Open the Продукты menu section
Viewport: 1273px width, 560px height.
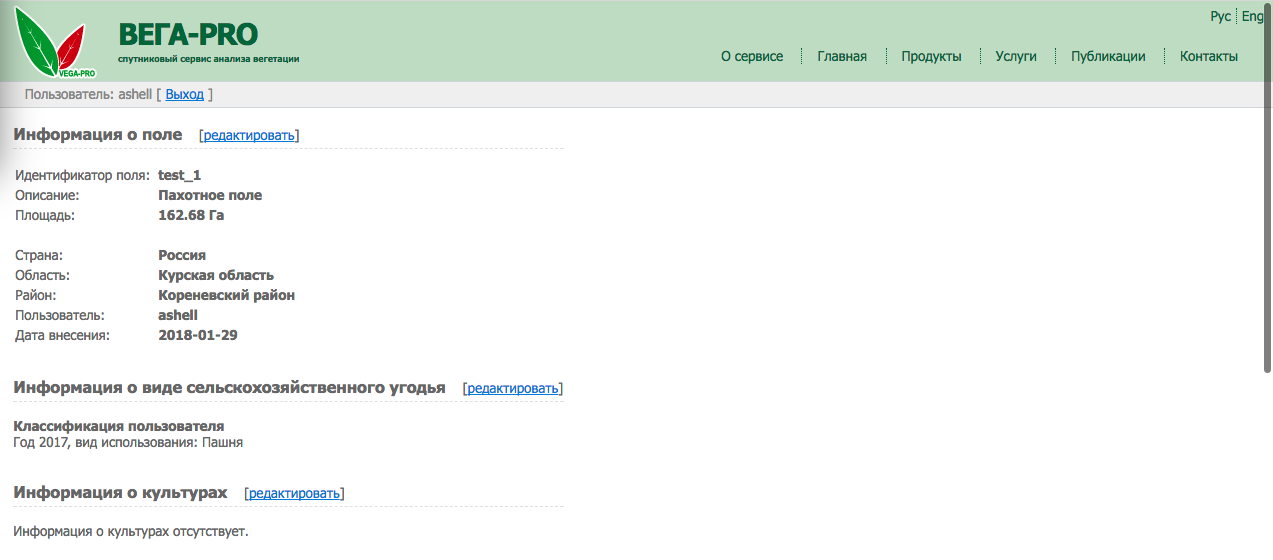[x=931, y=57]
